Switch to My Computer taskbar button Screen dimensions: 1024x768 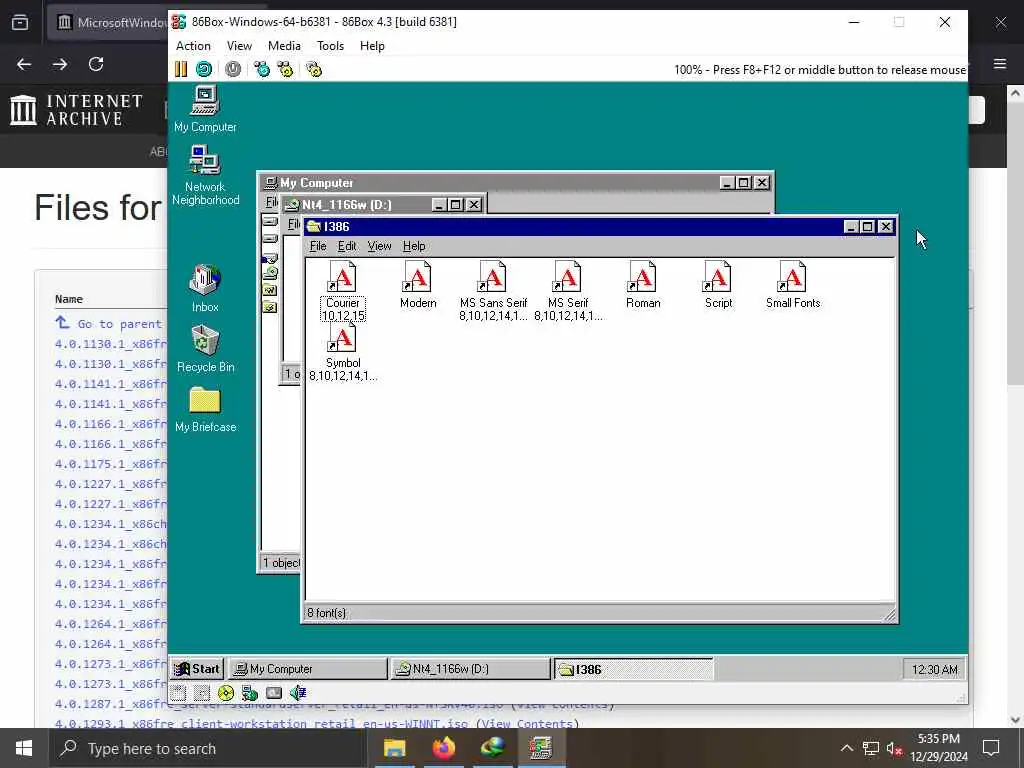[308, 669]
